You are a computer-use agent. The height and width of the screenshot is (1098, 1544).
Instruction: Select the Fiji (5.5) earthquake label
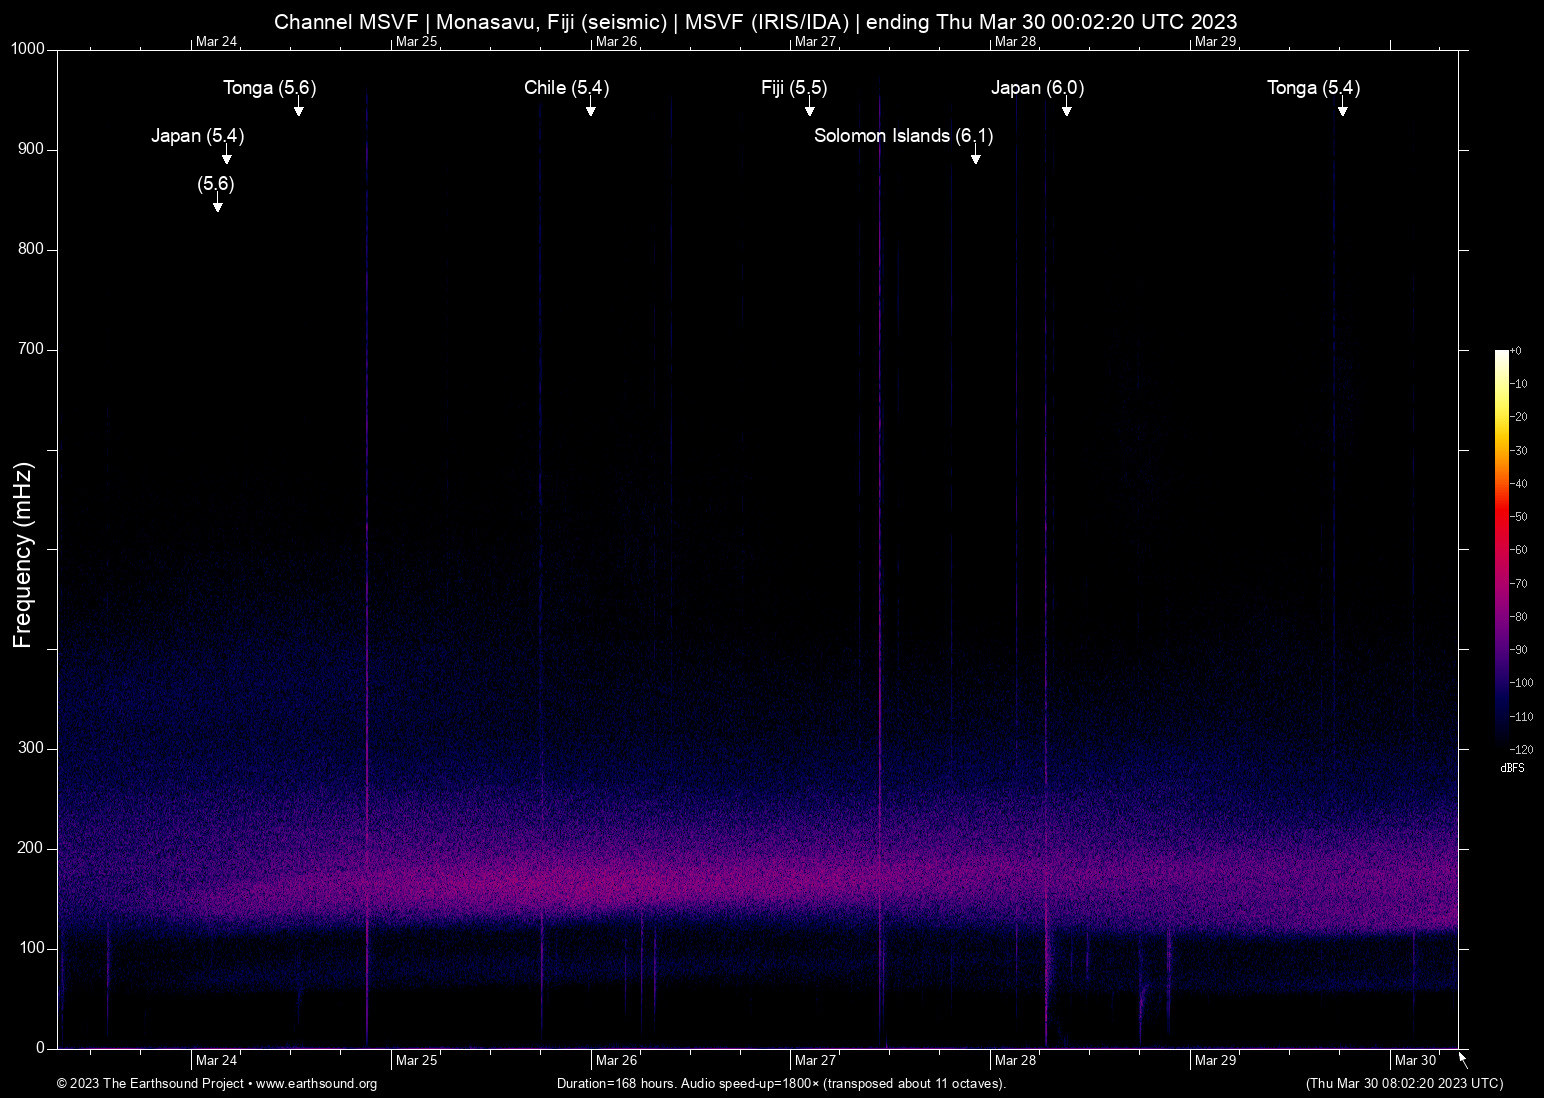(x=794, y=88)
